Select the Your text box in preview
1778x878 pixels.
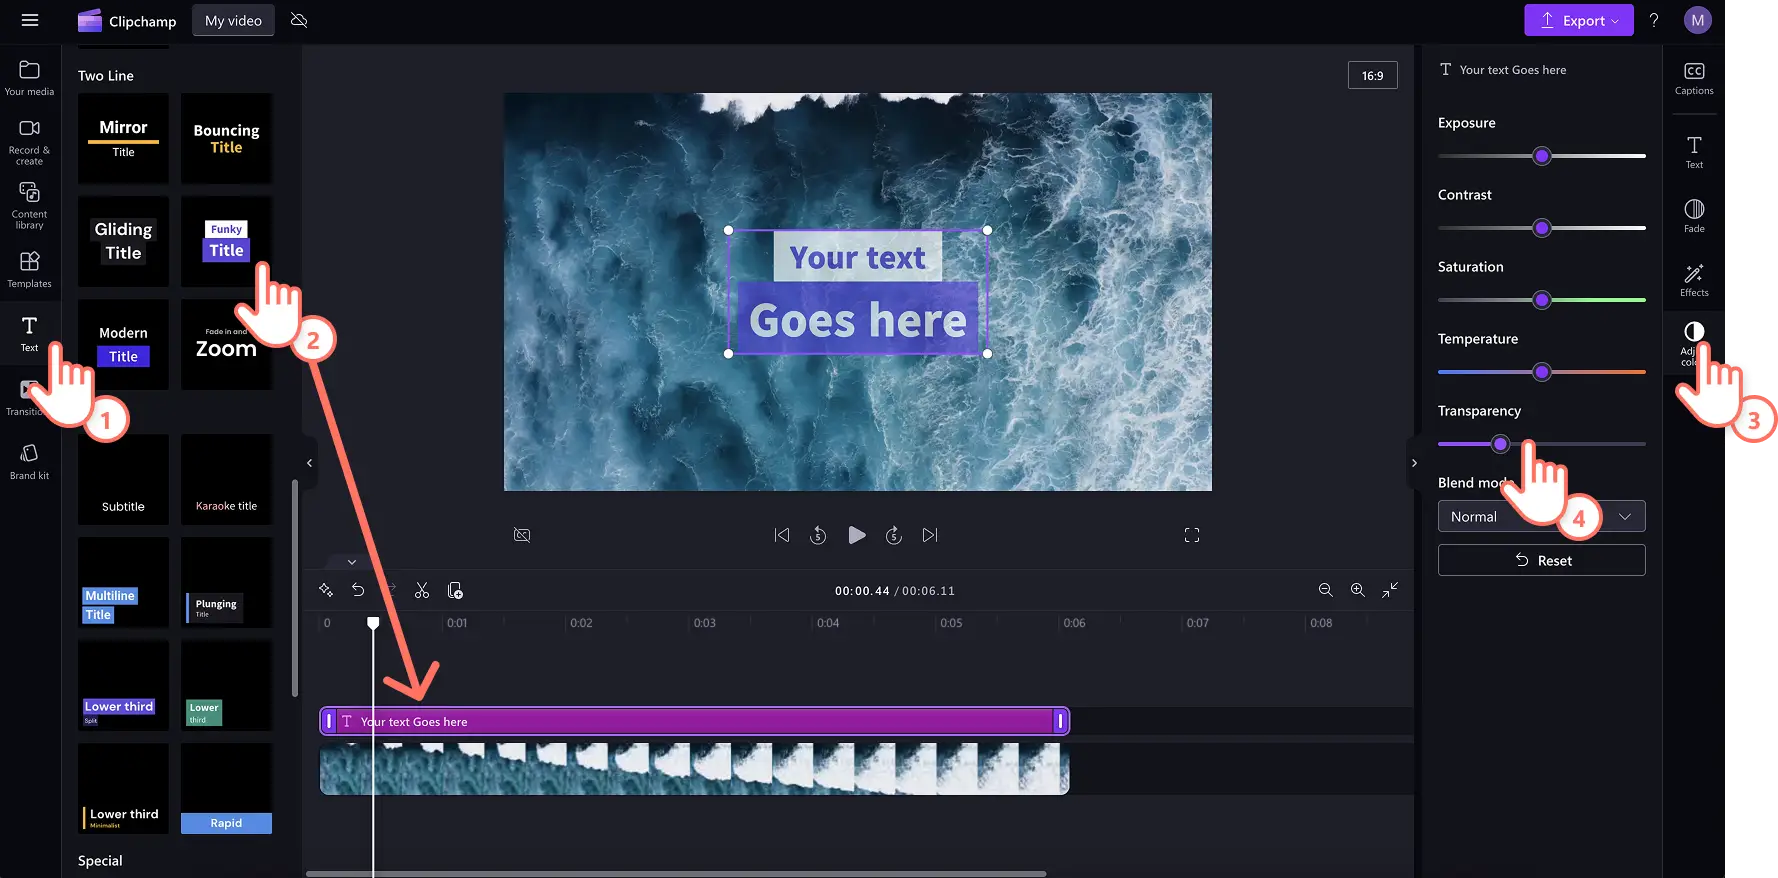coord(858,257)
